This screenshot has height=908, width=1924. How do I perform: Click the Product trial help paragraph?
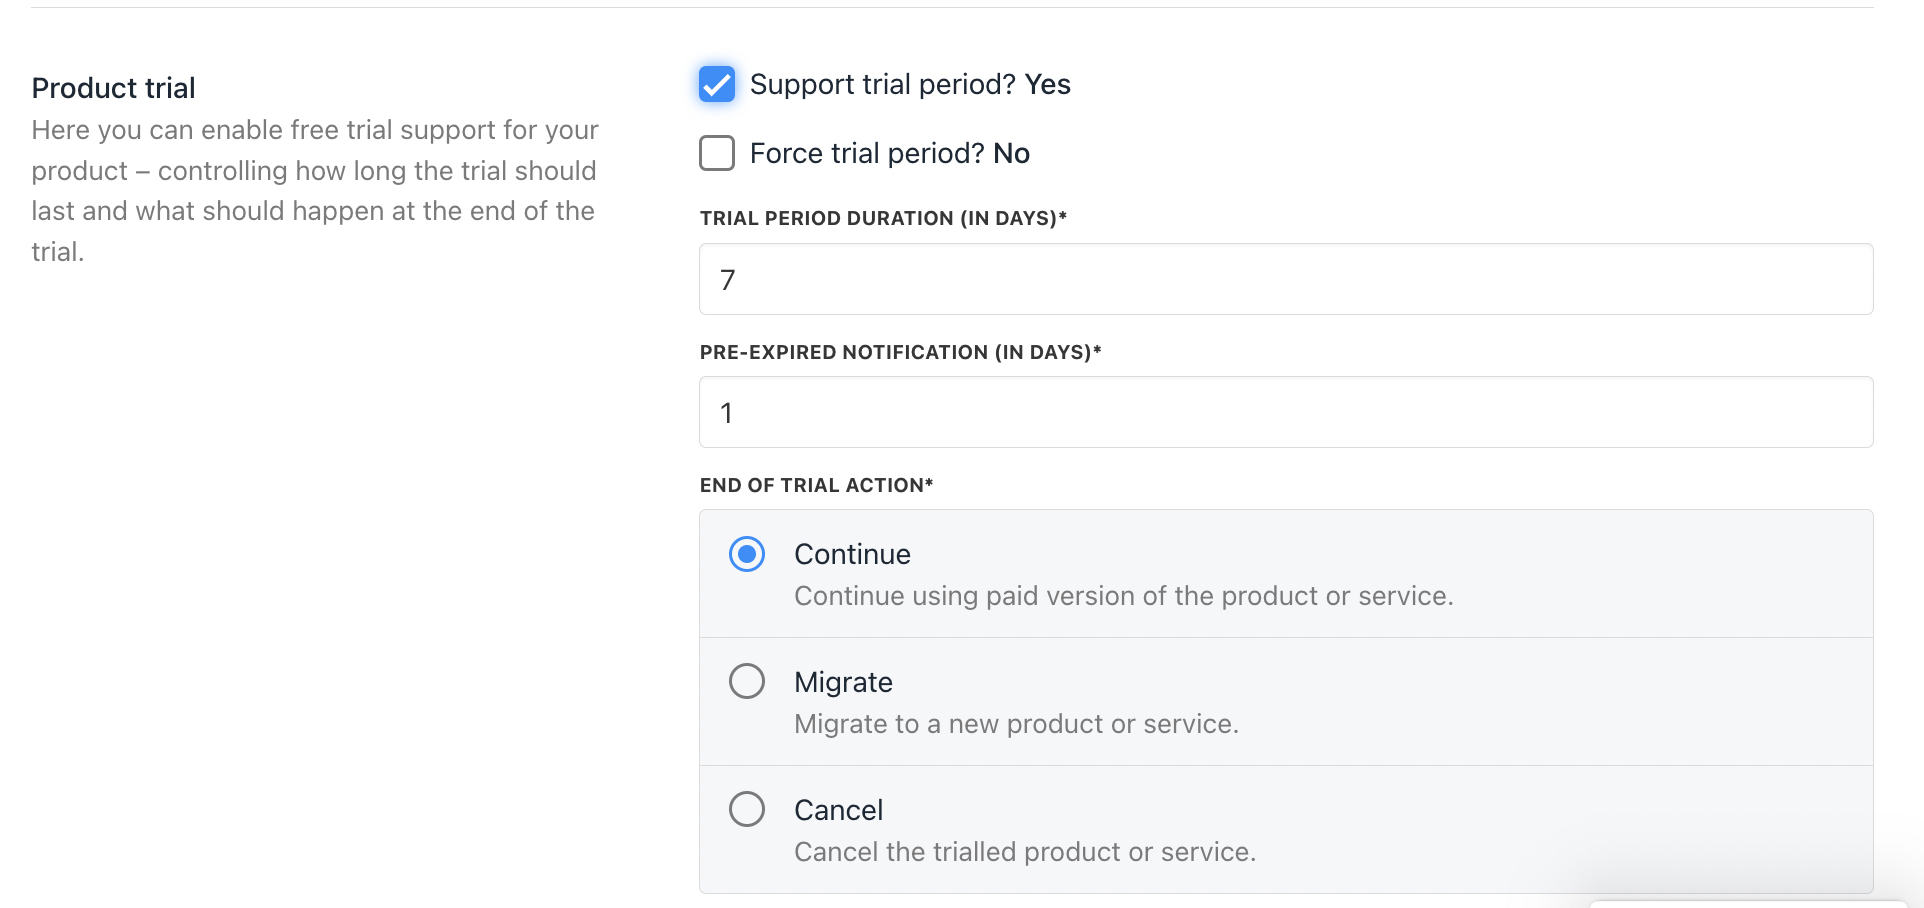314,190
